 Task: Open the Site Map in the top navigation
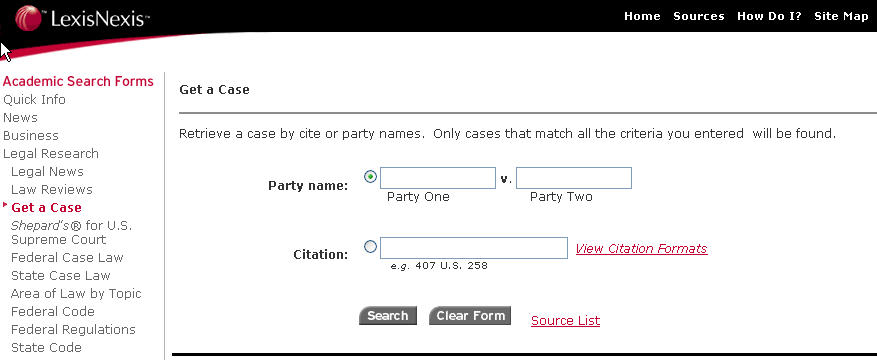pyautogui.click(x=841, y=16)
